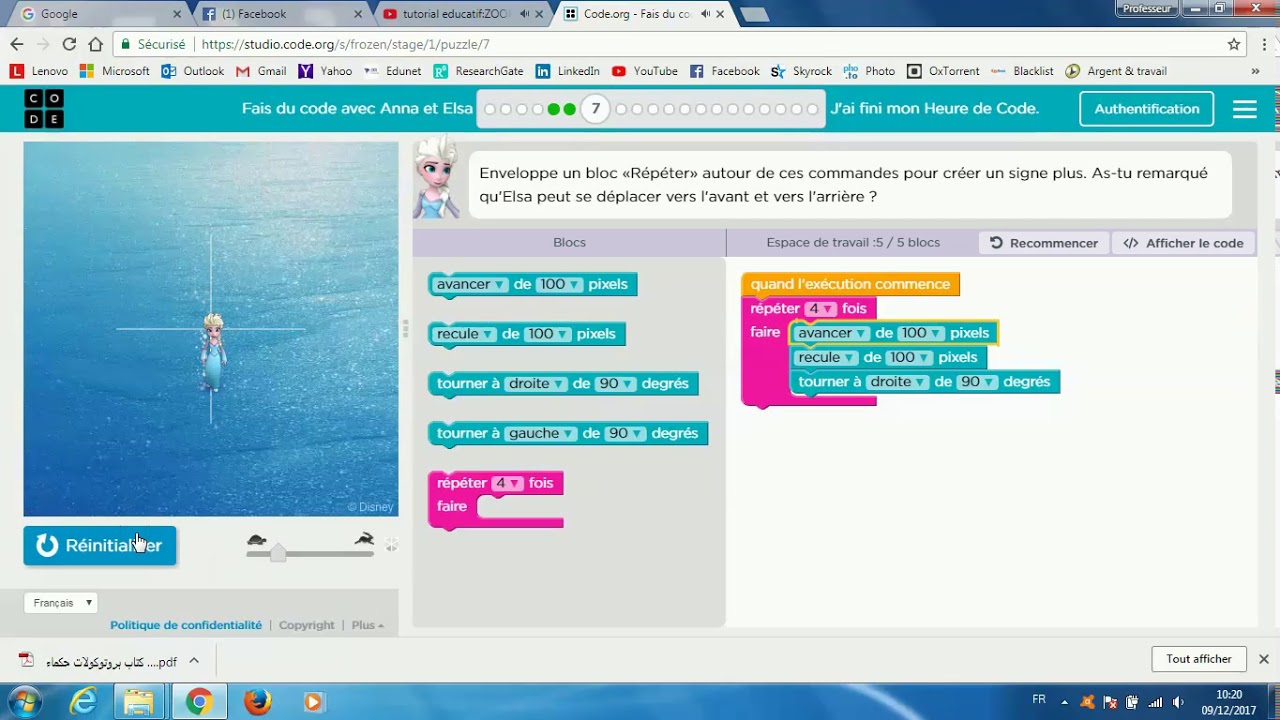This screenshot has height=720, width=1280.
Task: Open gauche direction dropdown in toolbox
Action: pos(541,434)
